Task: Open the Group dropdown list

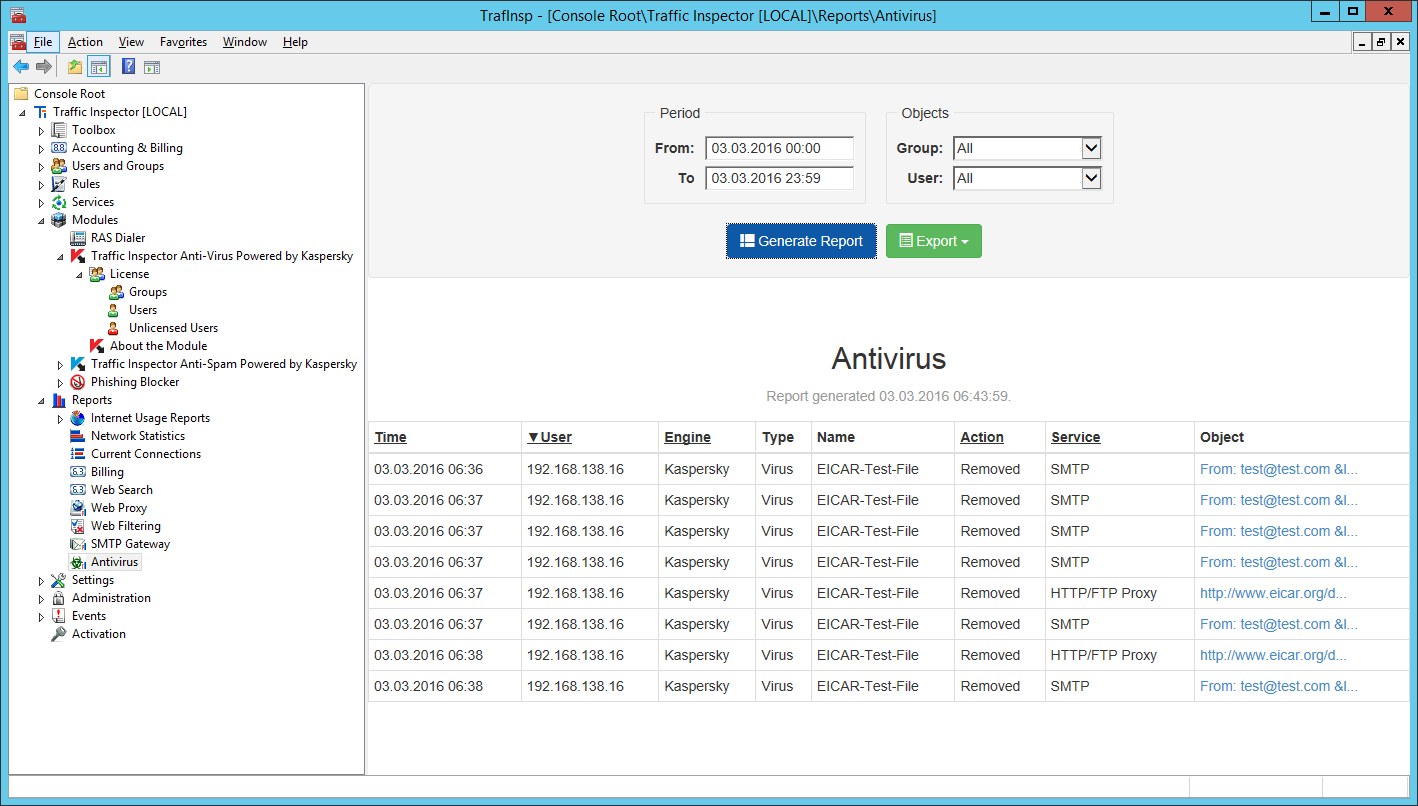Action: (x=1091, y=148)
